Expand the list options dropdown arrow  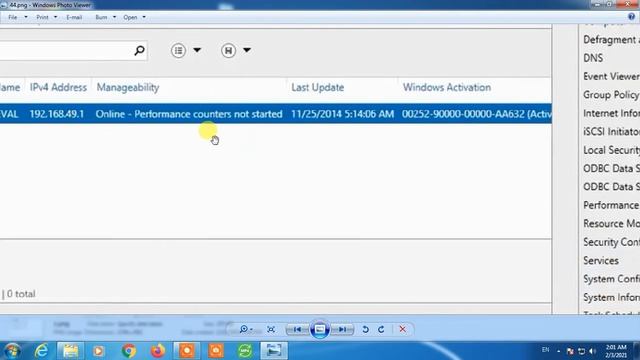coord(197,50)
